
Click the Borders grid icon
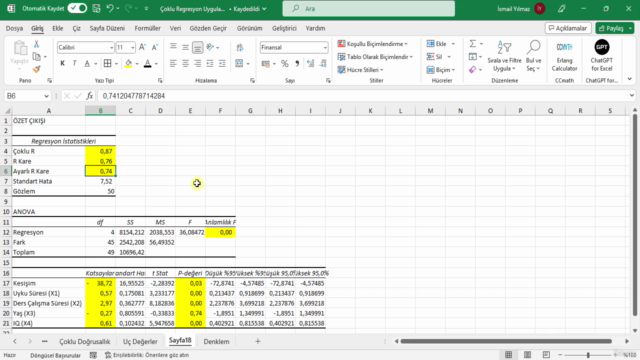(x=107, y=63)
